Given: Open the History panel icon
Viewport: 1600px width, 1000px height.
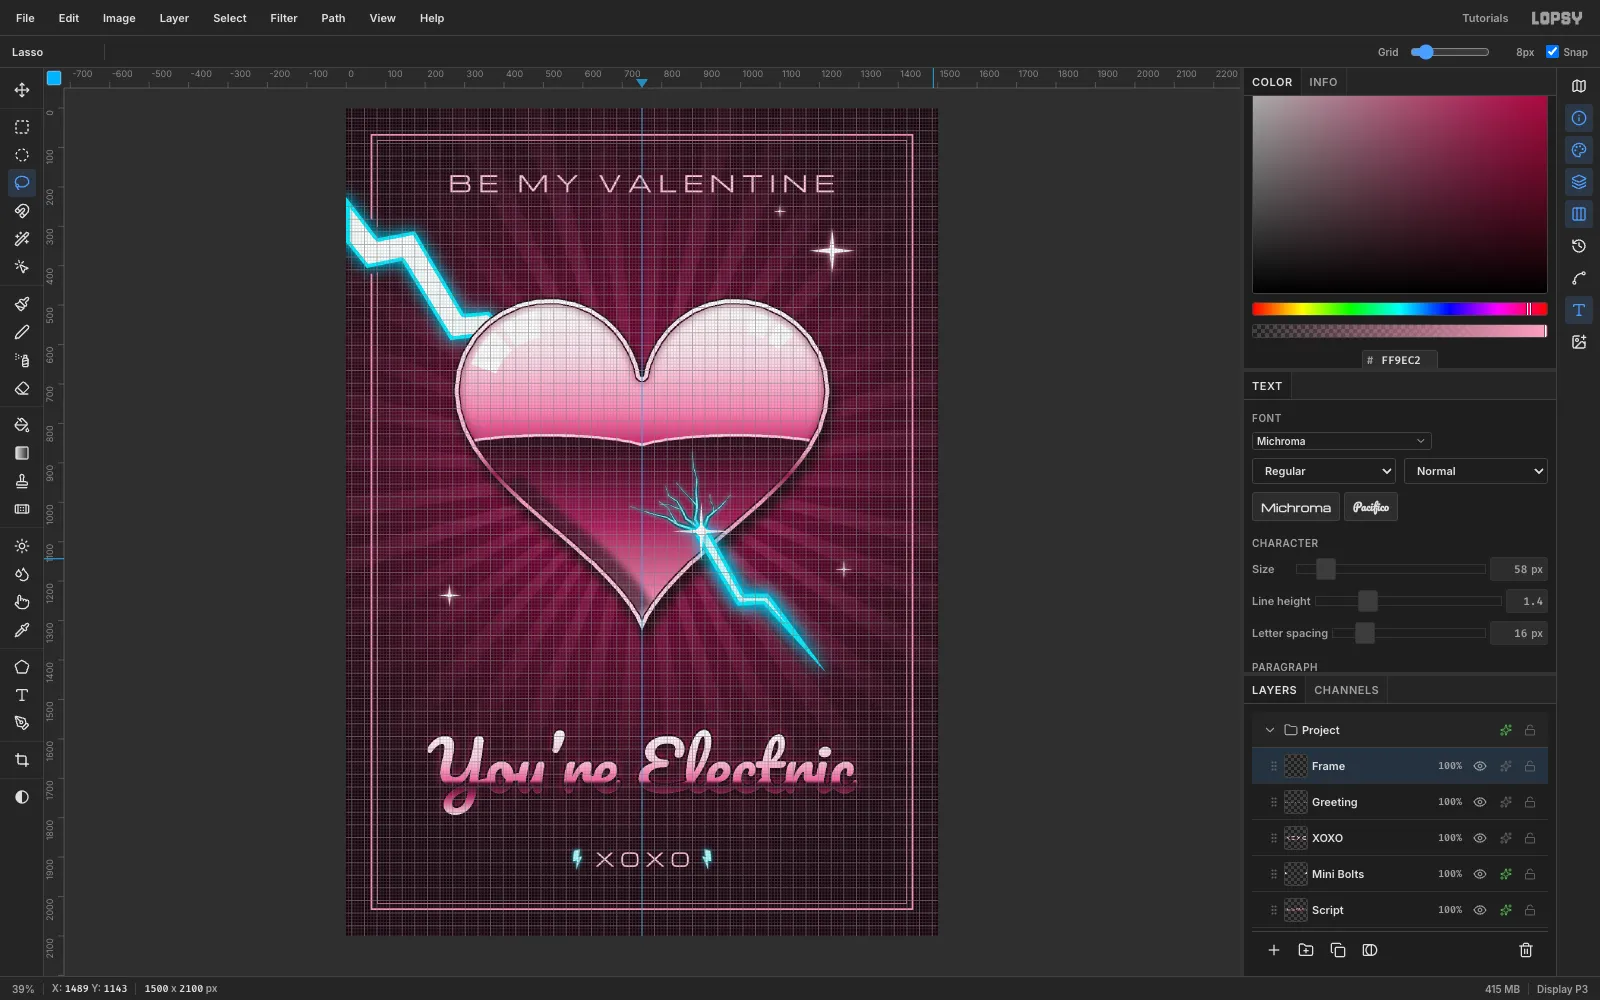Looking at the screenshot, I should [1579, 246].
